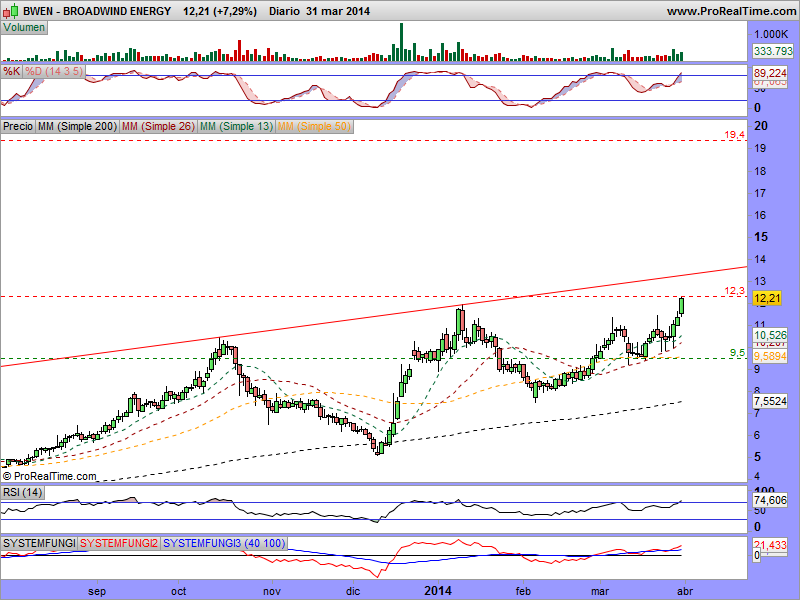Select the Diario timeframe label
The width and height of the screenshot is (800, 600).
pos(284,11)
